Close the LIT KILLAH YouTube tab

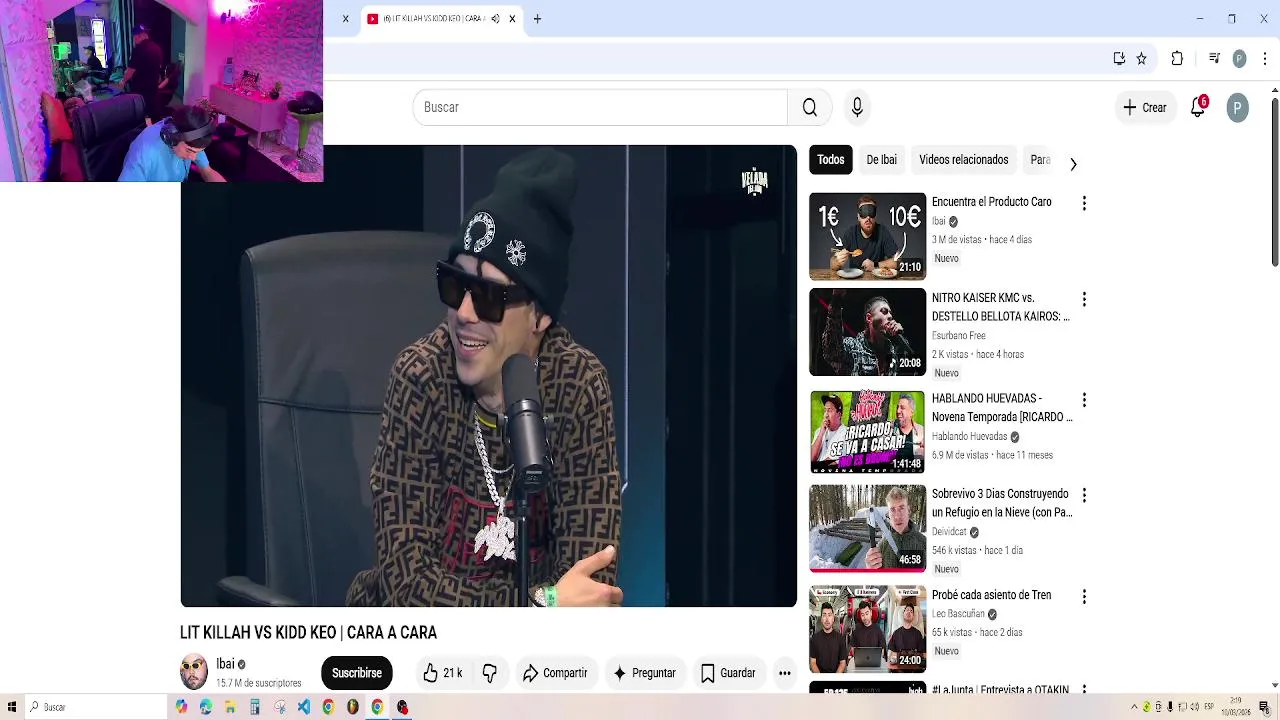[x=512, y=19]
